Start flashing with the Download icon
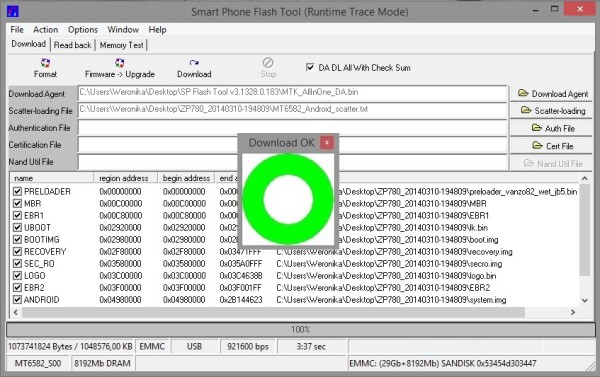 coord(194,63)
